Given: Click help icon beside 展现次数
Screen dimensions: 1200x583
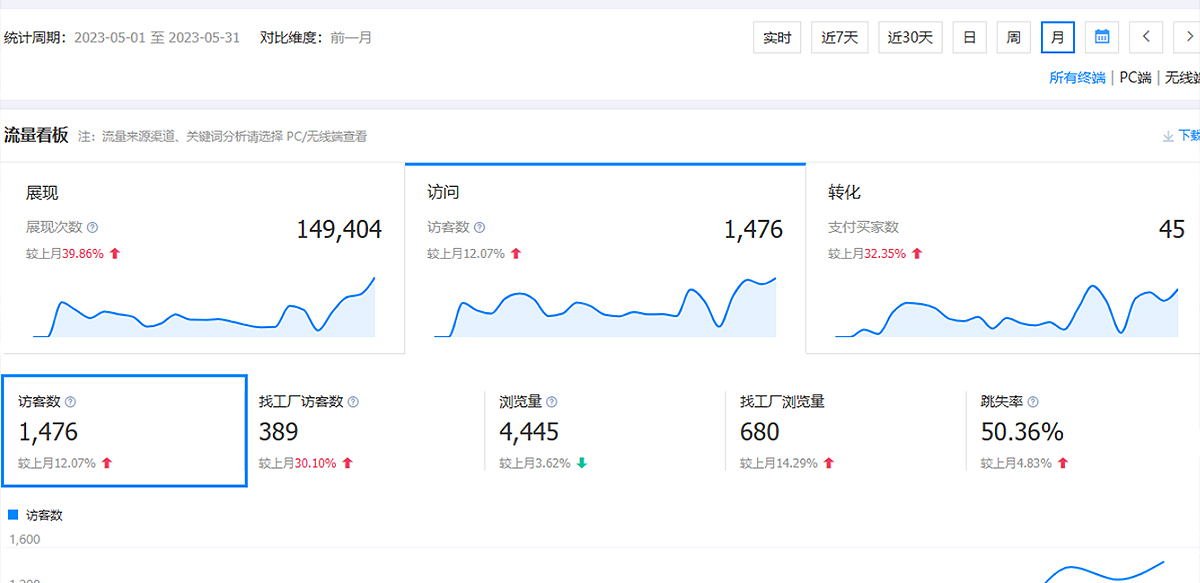Looking at the screenshot, I should coord(93,228).
